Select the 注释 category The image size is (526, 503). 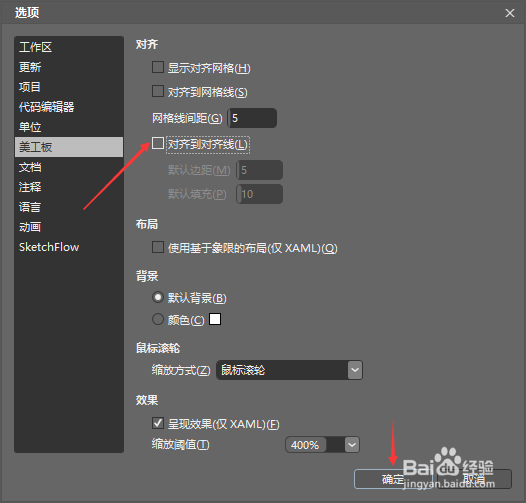tap(69, 187)
